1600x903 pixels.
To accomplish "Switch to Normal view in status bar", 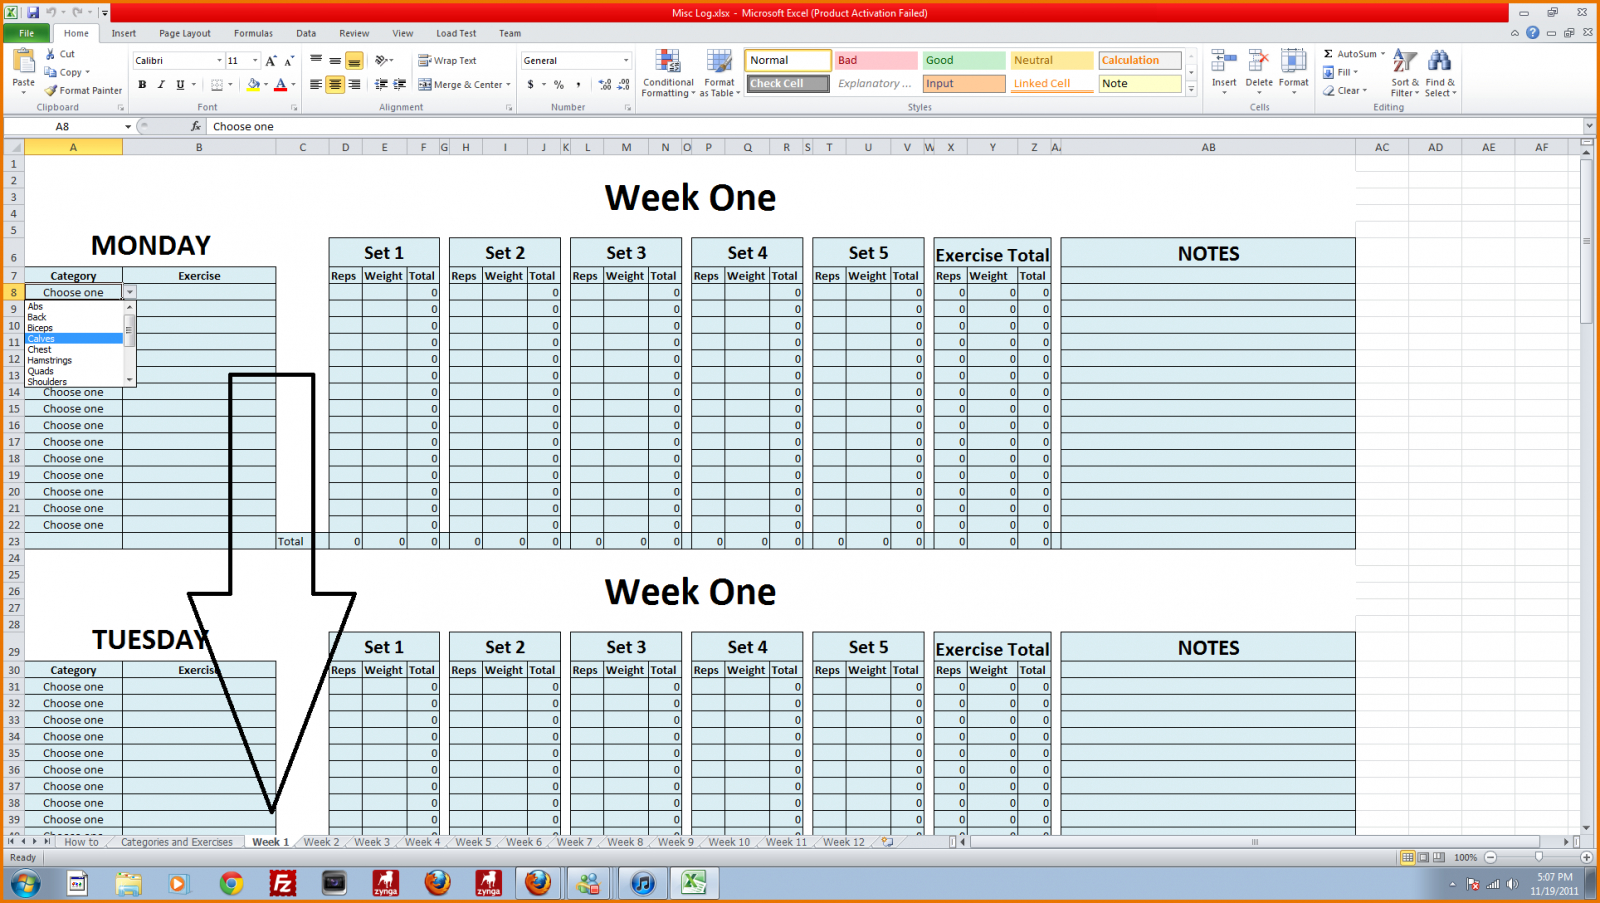I will (1407, 858).
